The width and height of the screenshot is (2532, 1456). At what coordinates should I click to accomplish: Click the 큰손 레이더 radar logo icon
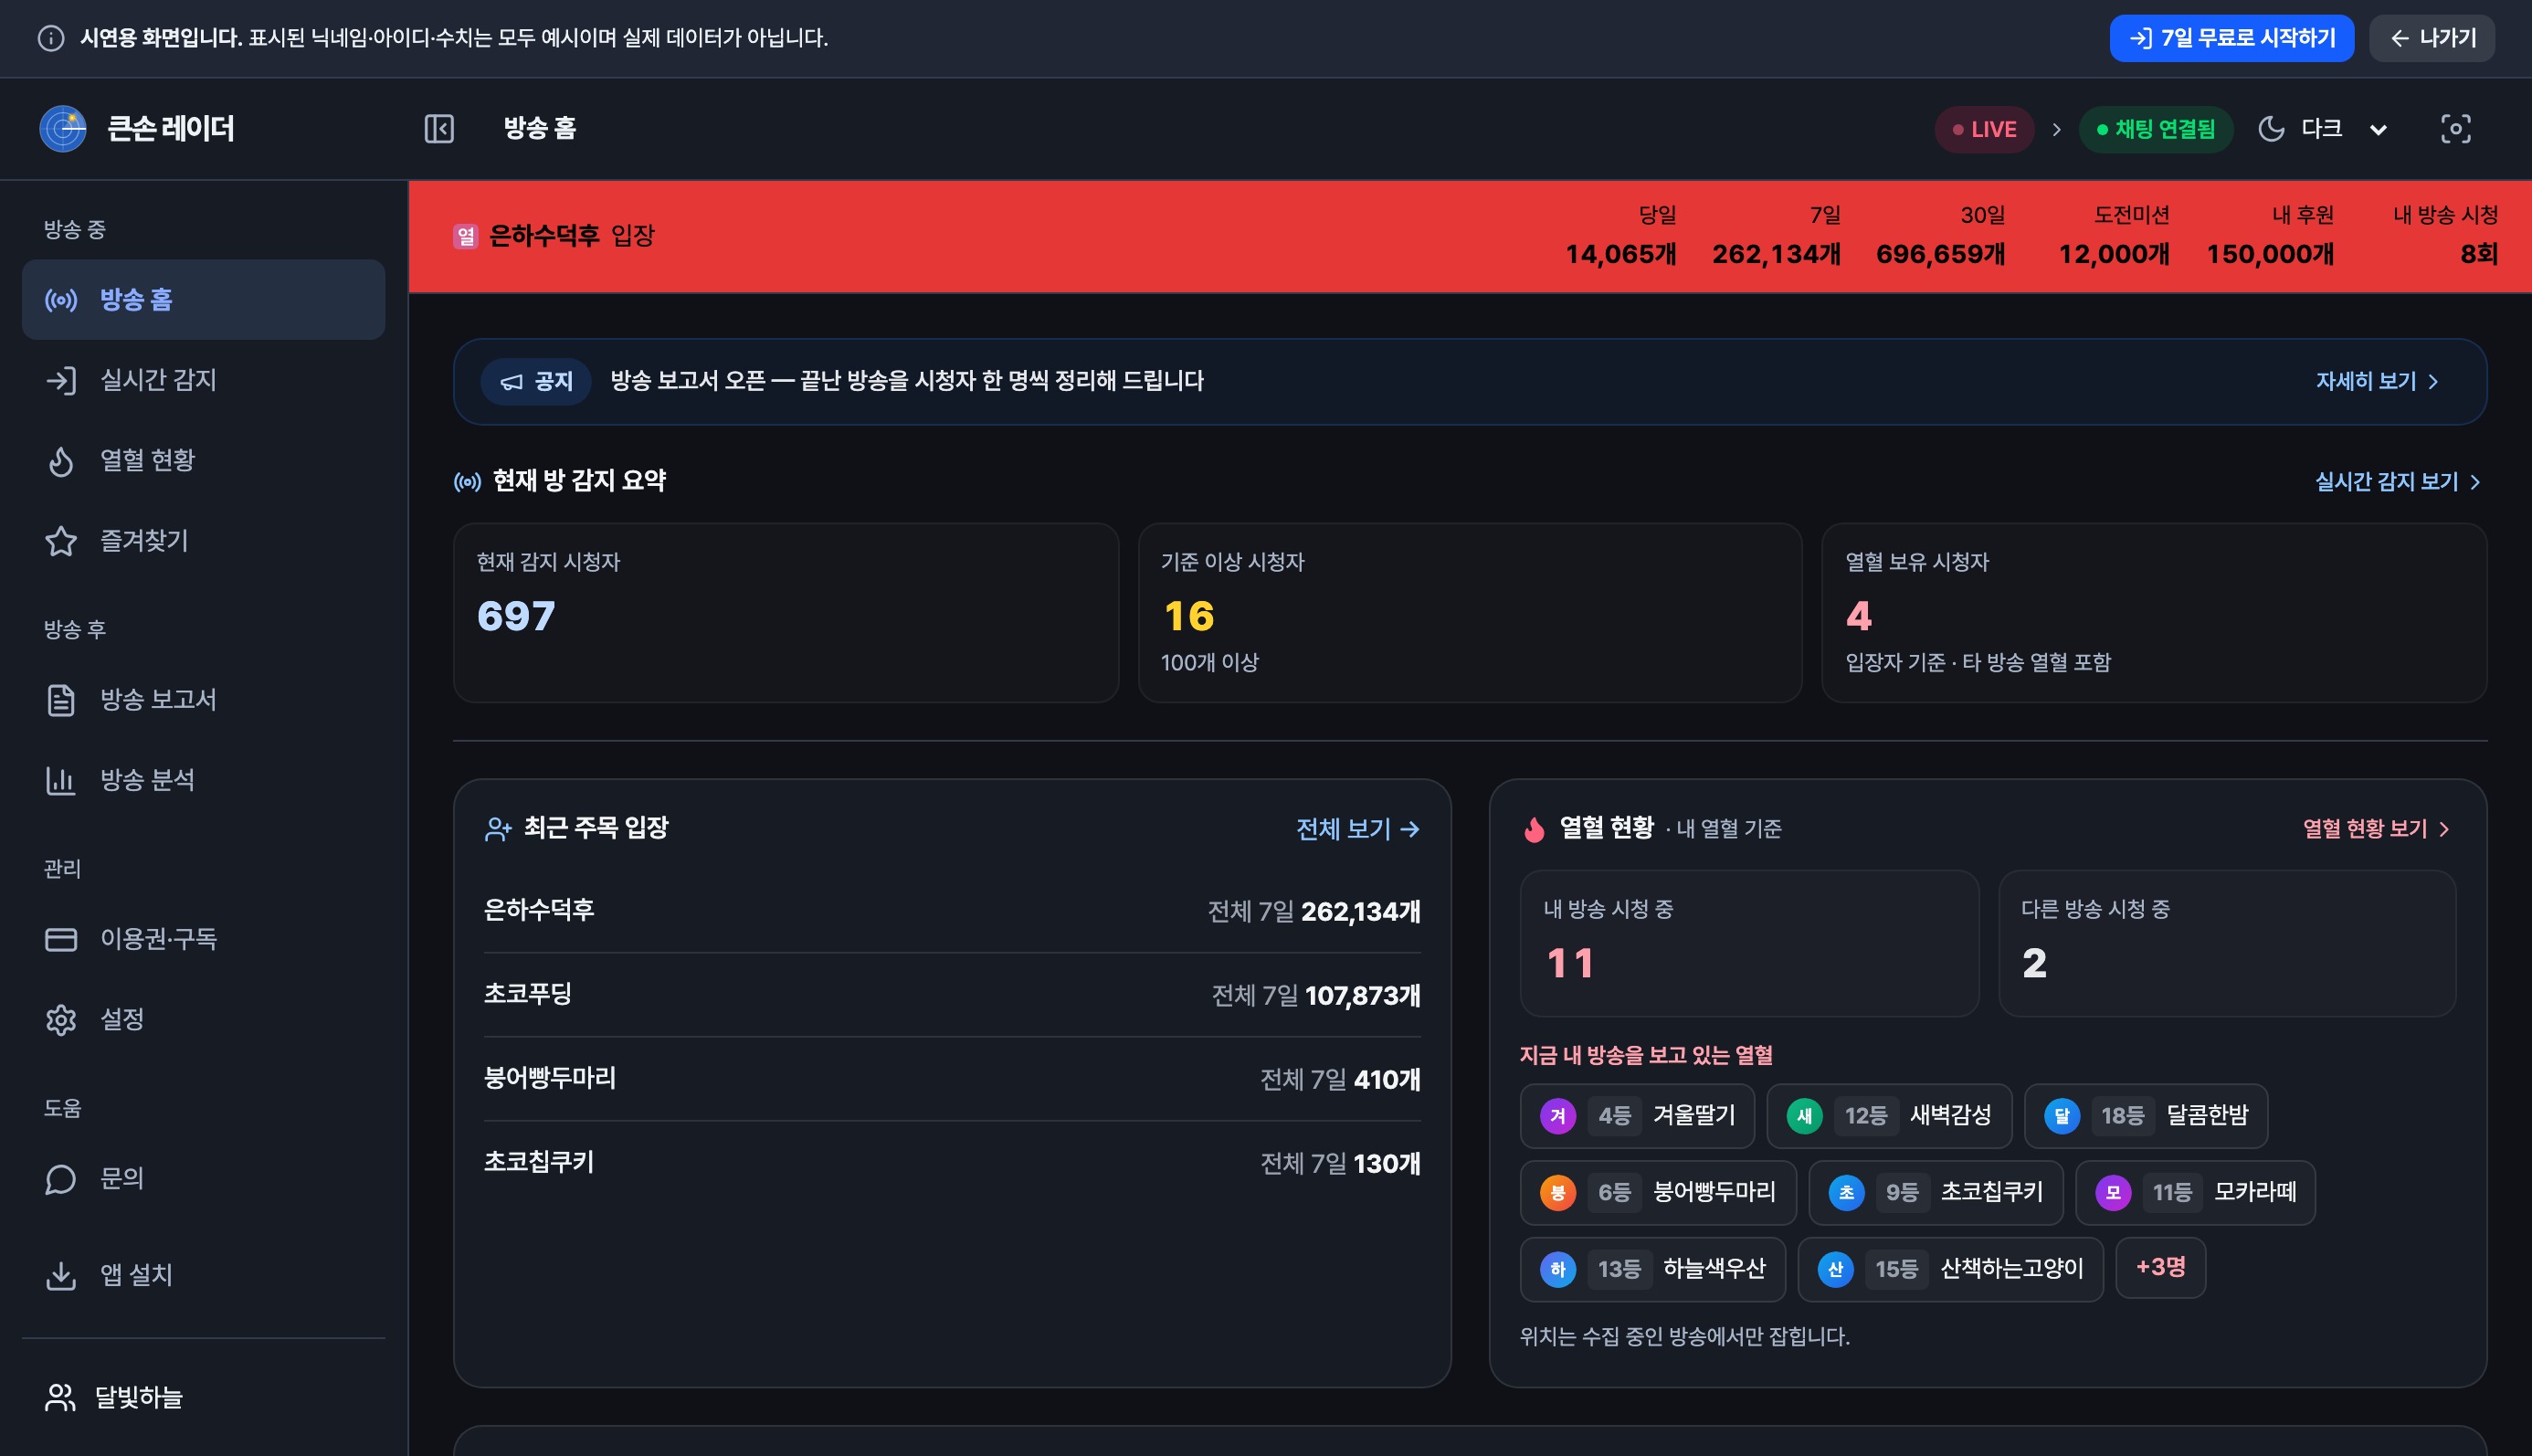63,129
